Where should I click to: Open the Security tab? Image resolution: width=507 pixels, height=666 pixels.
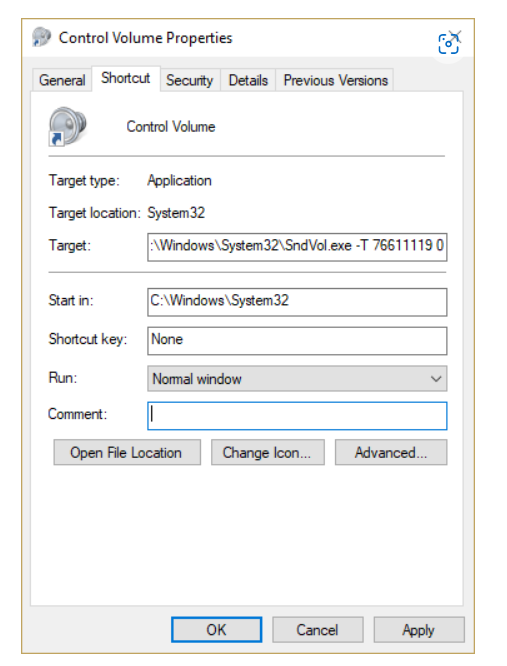(x=189, y=80)
